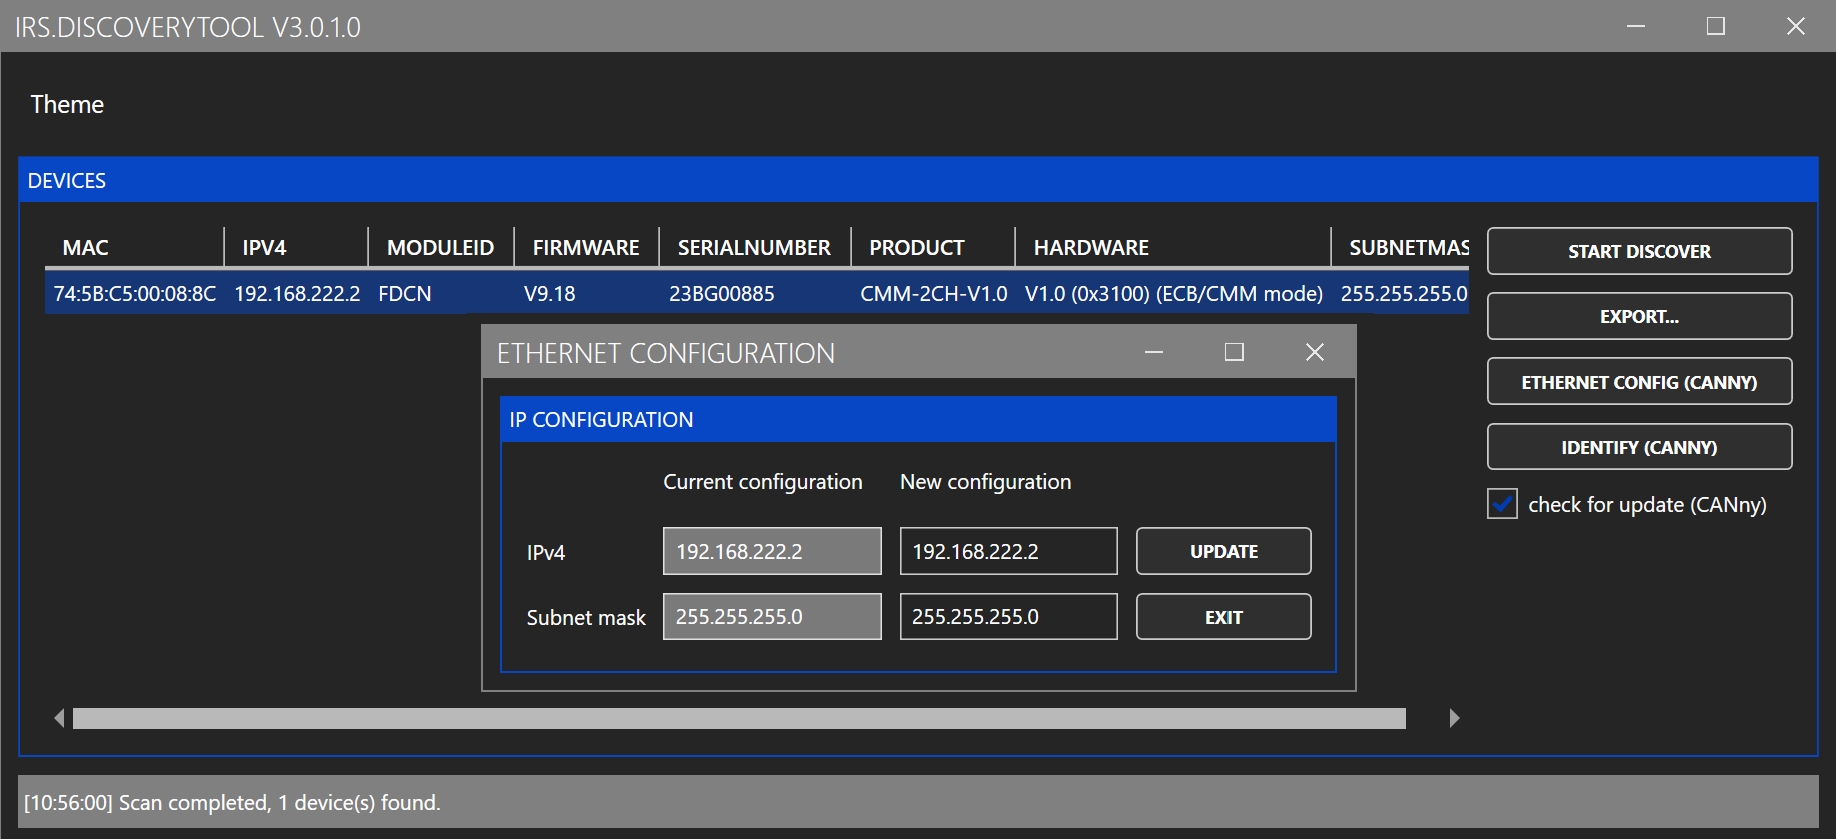Open the Theme menu
The width and height of the screenshot is (1836, 839).
click(67, 105)
